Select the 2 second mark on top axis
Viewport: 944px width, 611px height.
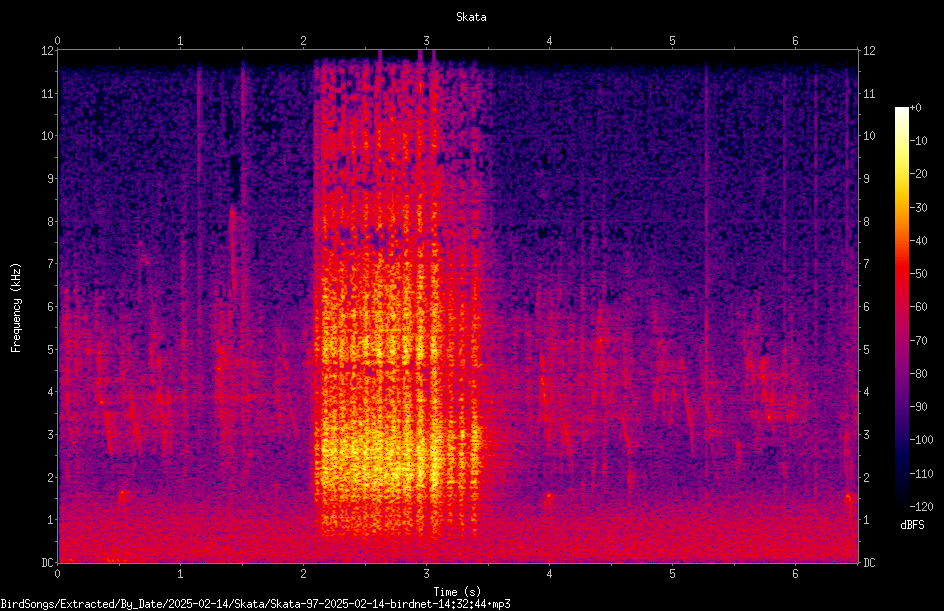point(303,41)
